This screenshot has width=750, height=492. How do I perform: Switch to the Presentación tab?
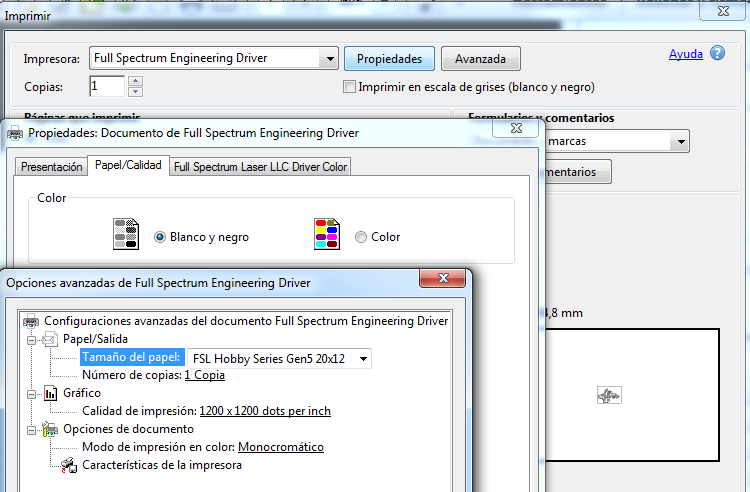click(x=51, y=167)
